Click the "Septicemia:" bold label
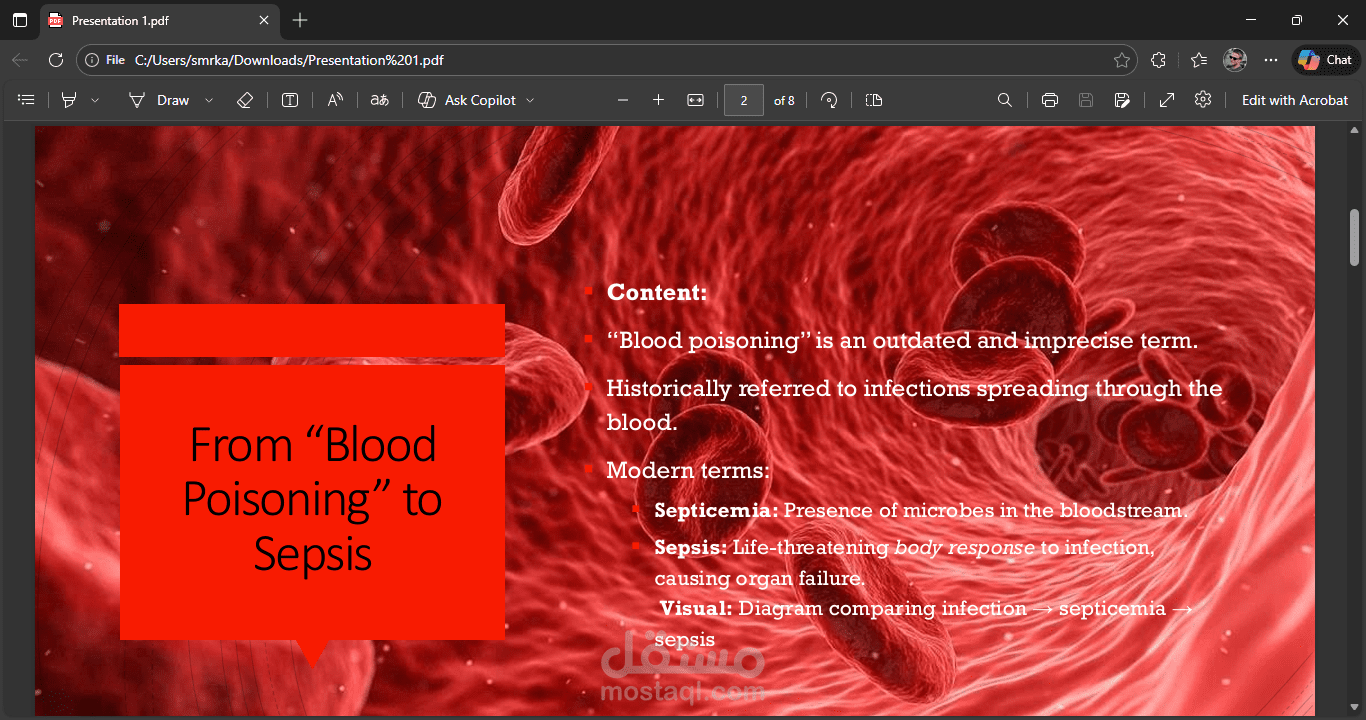 click(x=716, y=511)
